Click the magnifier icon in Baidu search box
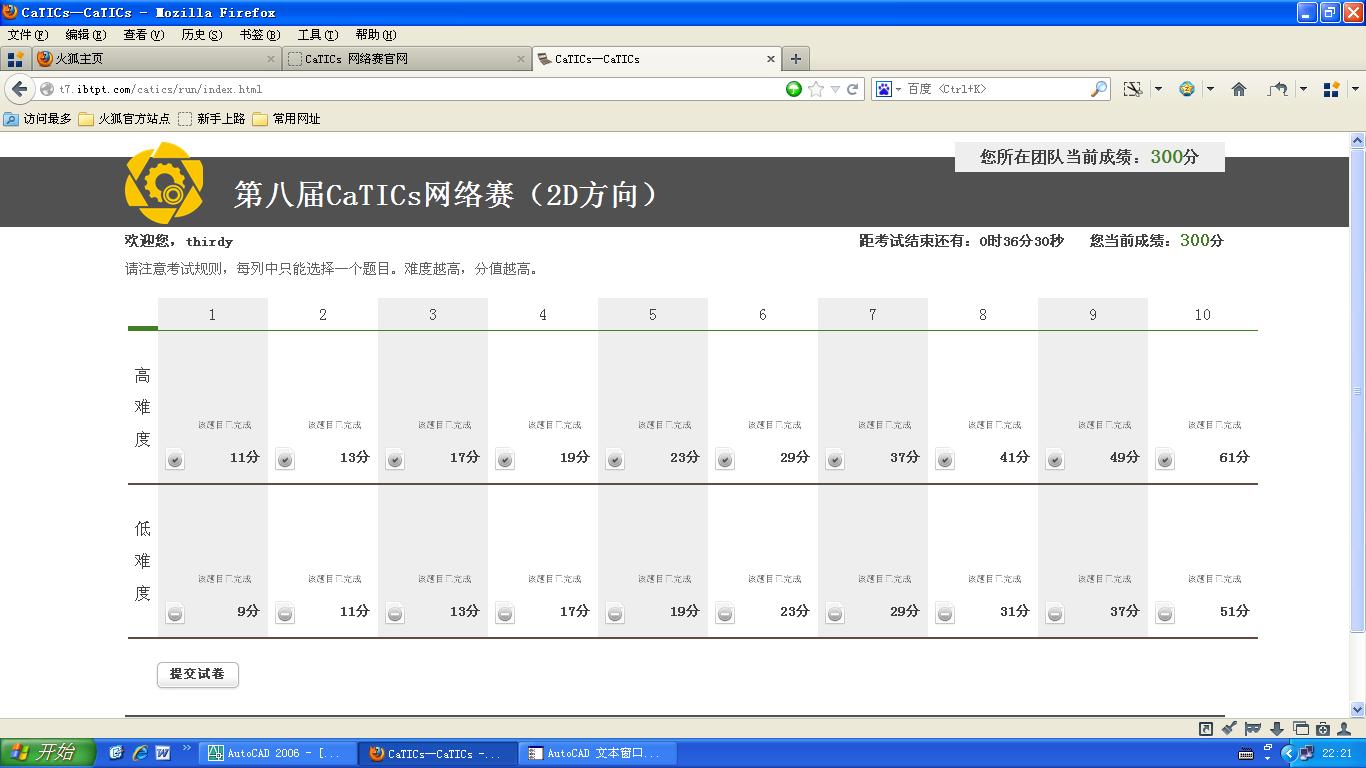 point(1098,89)
